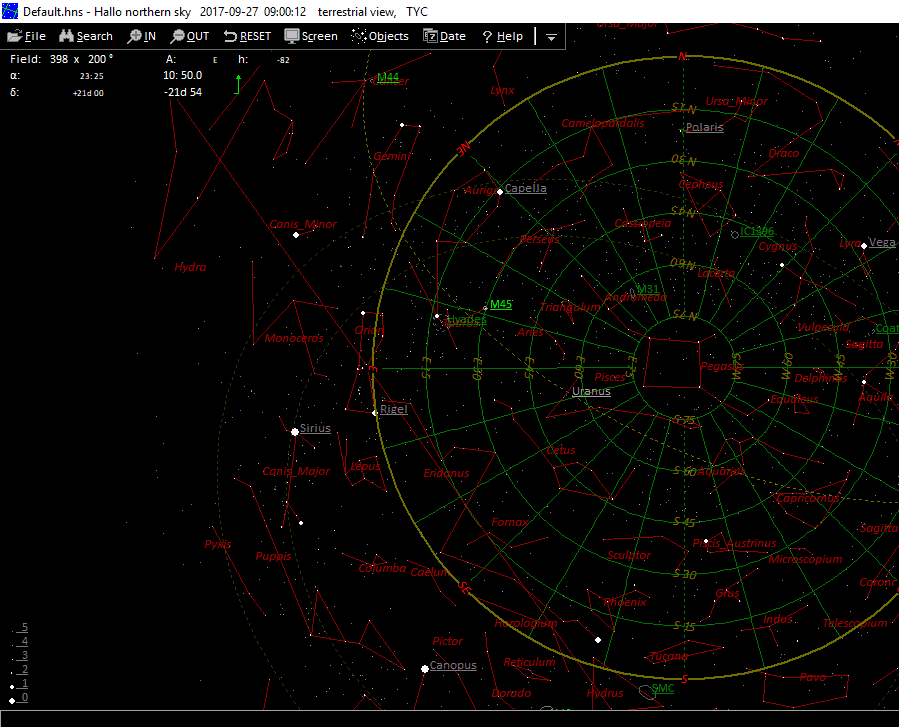Click the Help question mark icon

(x=487, y=37)
